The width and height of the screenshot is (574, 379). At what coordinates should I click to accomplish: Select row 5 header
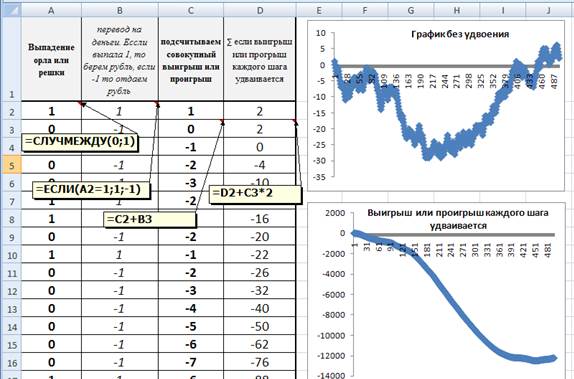pos(11,165)
